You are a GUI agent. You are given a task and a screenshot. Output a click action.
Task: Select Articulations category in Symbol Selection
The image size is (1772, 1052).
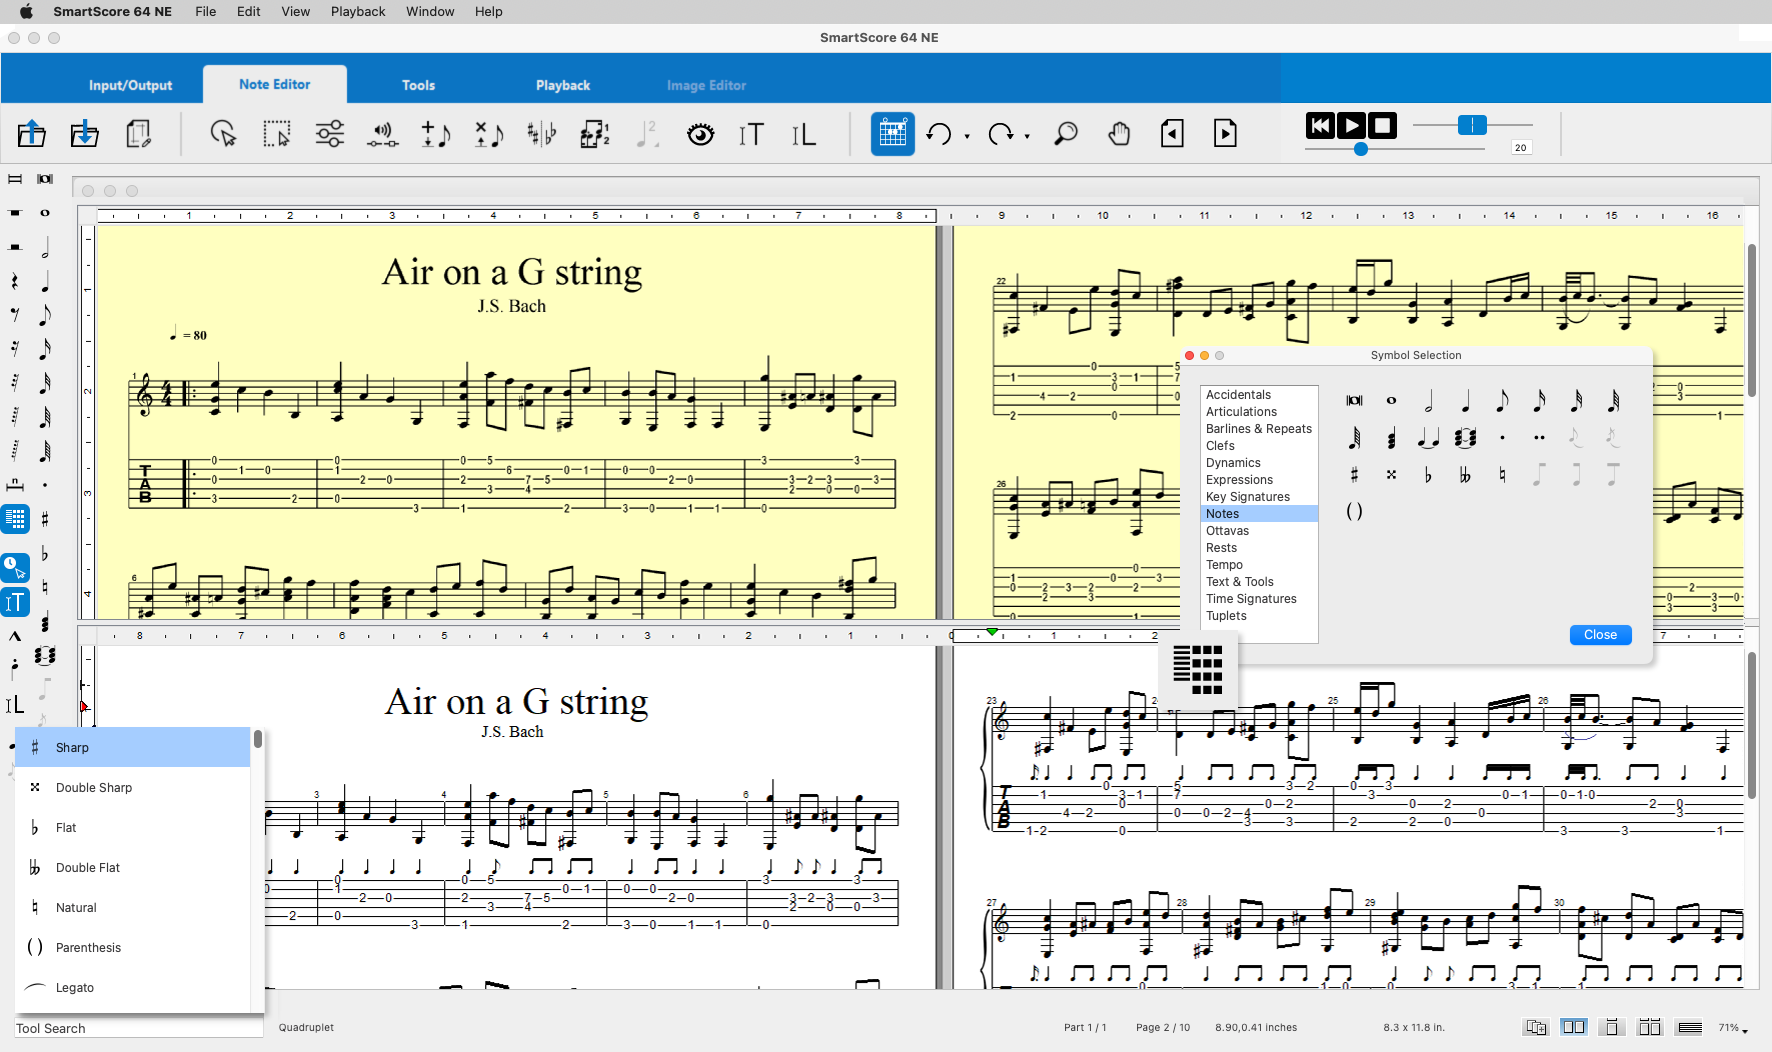click(1259, 412)
